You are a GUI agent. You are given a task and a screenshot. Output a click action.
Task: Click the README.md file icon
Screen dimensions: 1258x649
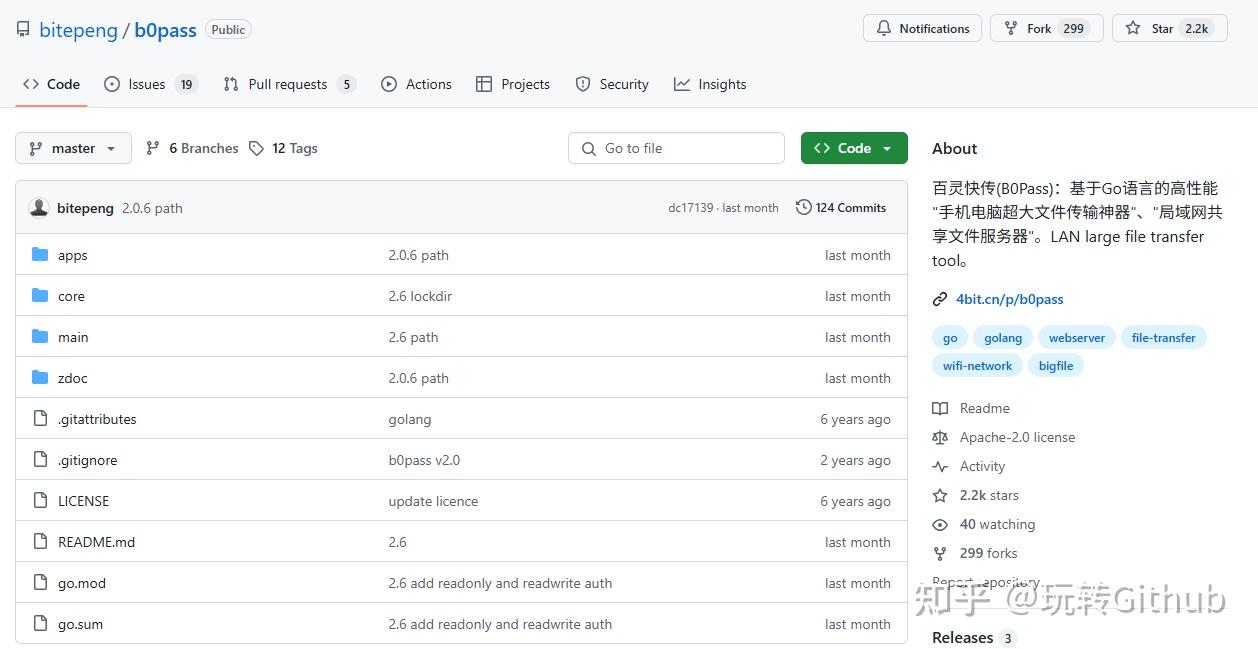(40, 542)
